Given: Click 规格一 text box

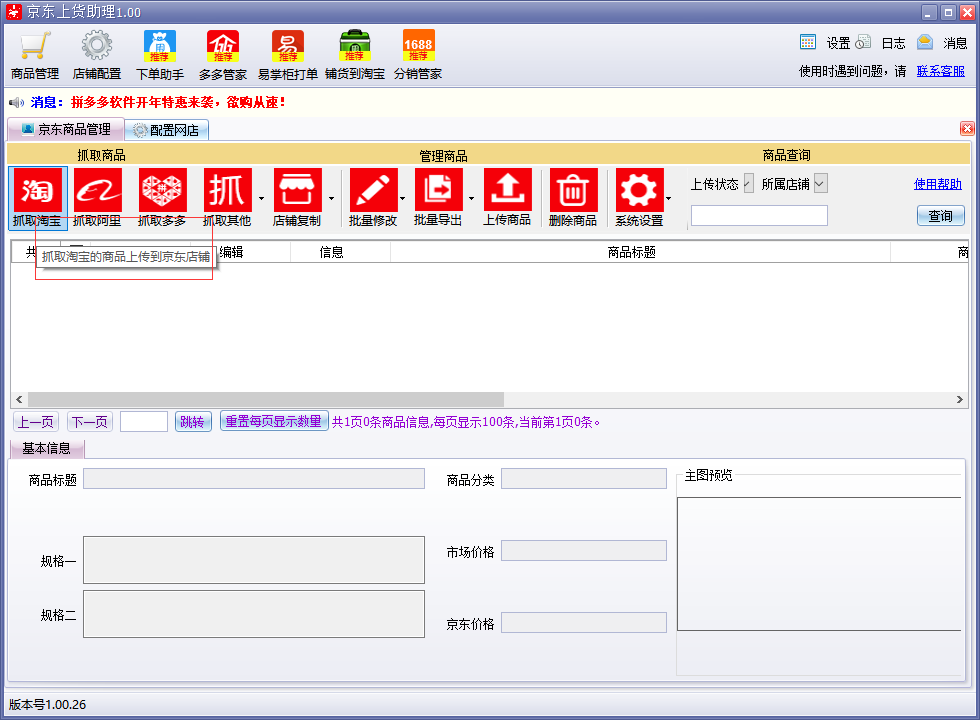Looking at the screenshot, I should pos(254,560).
